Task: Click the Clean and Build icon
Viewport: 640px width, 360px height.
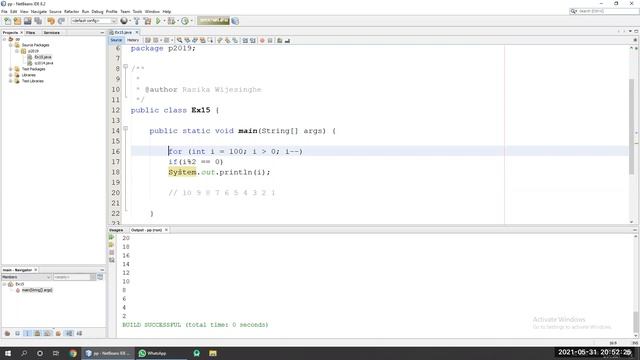Action: click(147, 21)
